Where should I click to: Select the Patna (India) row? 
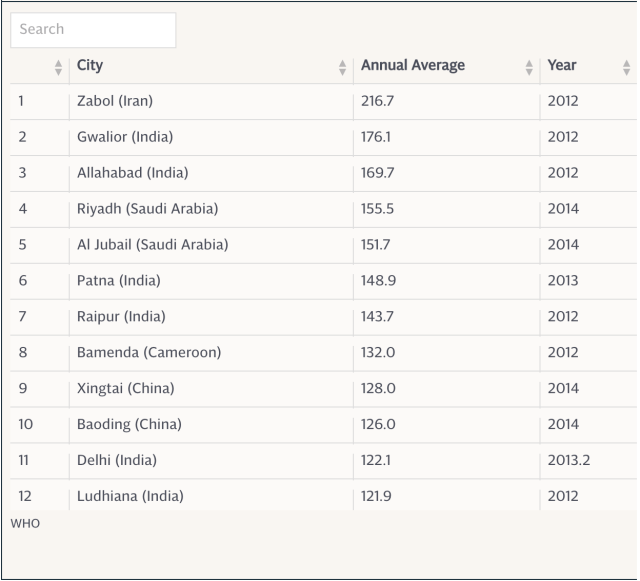118,281
